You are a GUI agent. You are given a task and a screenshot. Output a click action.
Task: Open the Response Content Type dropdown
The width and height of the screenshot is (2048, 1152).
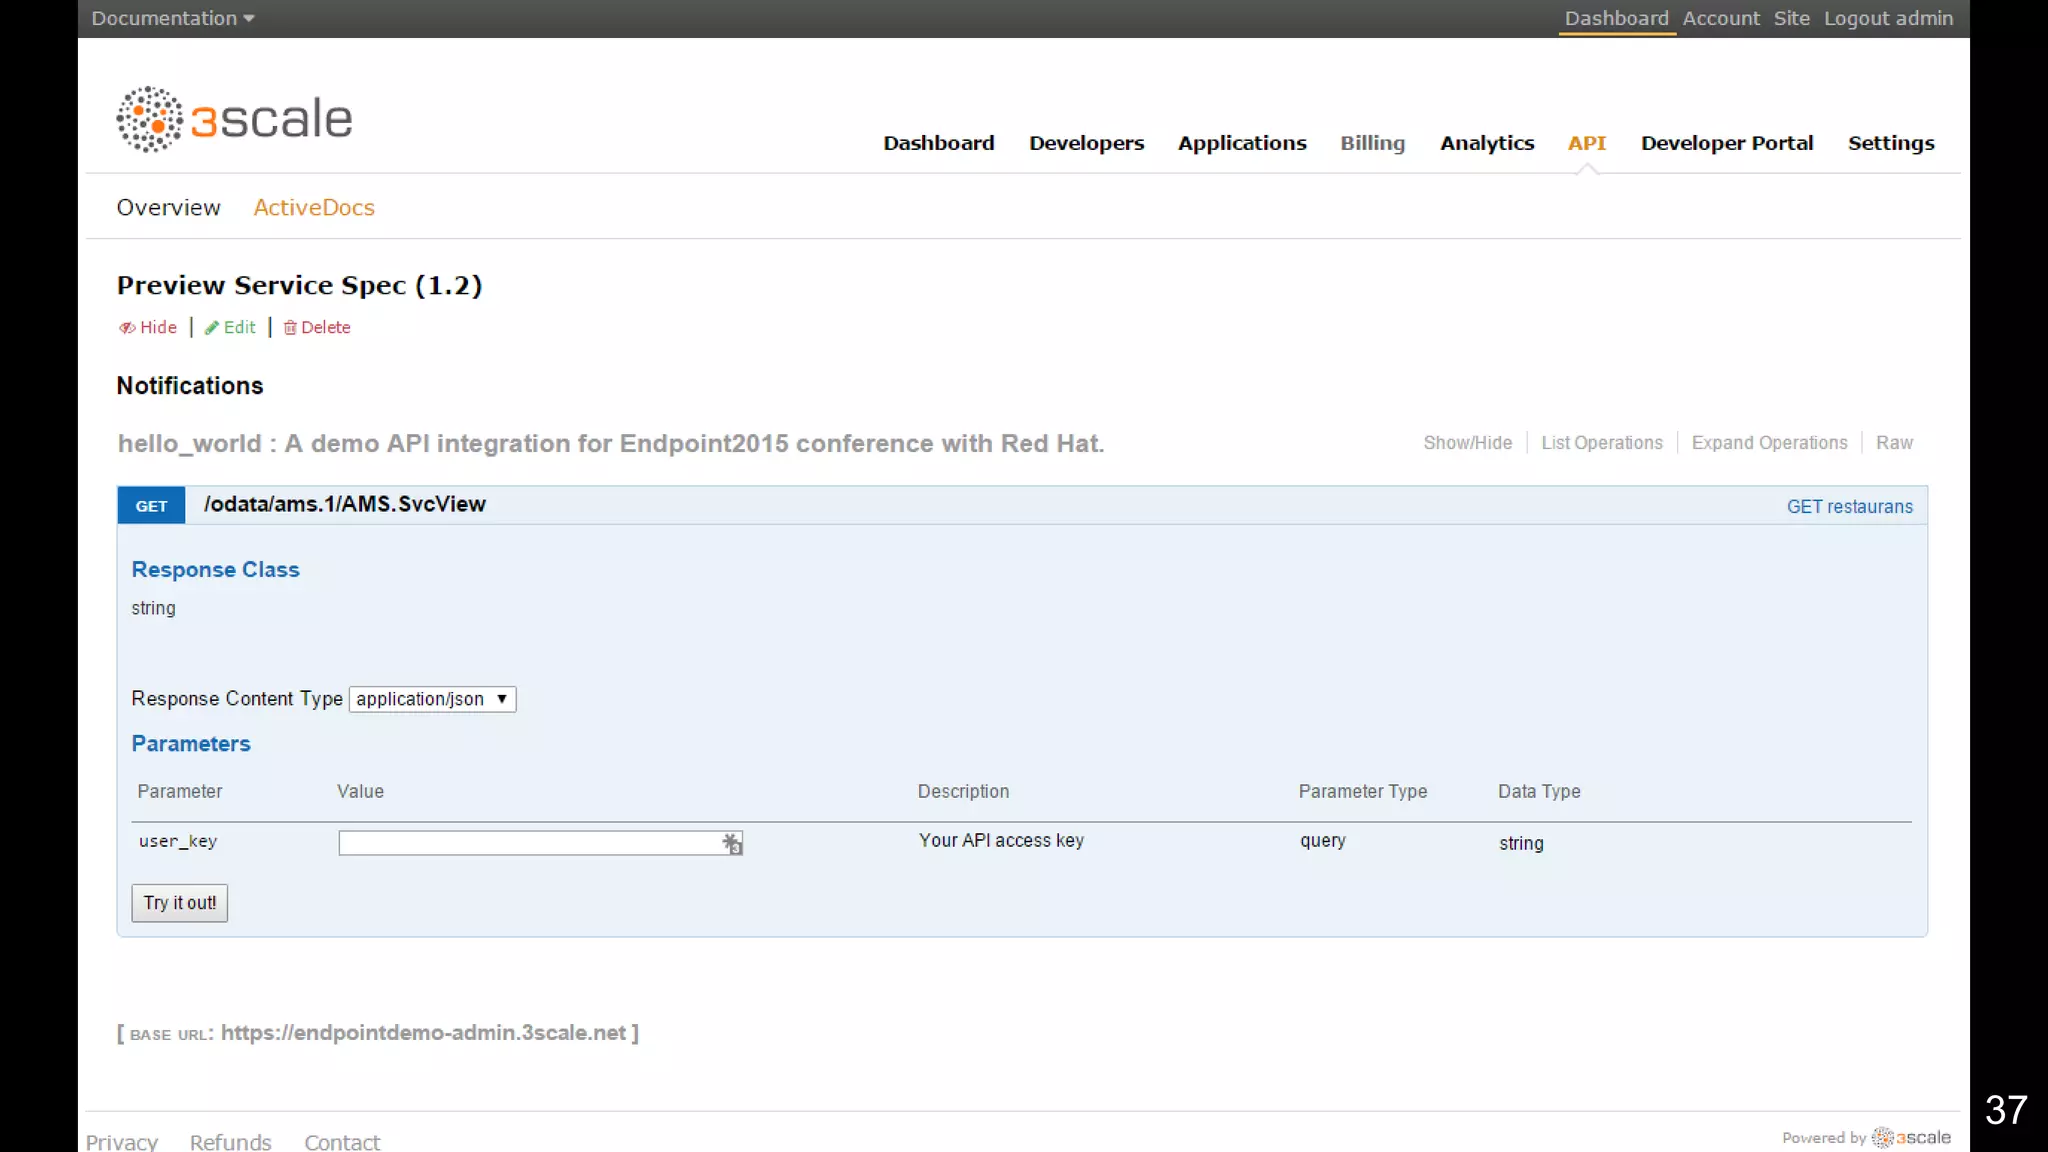[432, 699]
